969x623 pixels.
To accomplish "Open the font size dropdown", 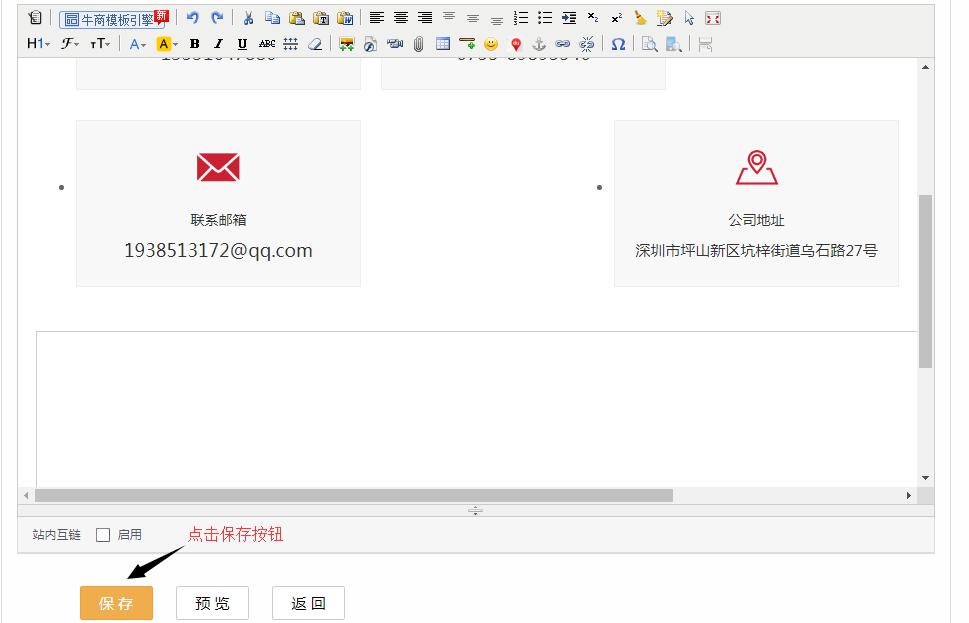I will 99,43.
